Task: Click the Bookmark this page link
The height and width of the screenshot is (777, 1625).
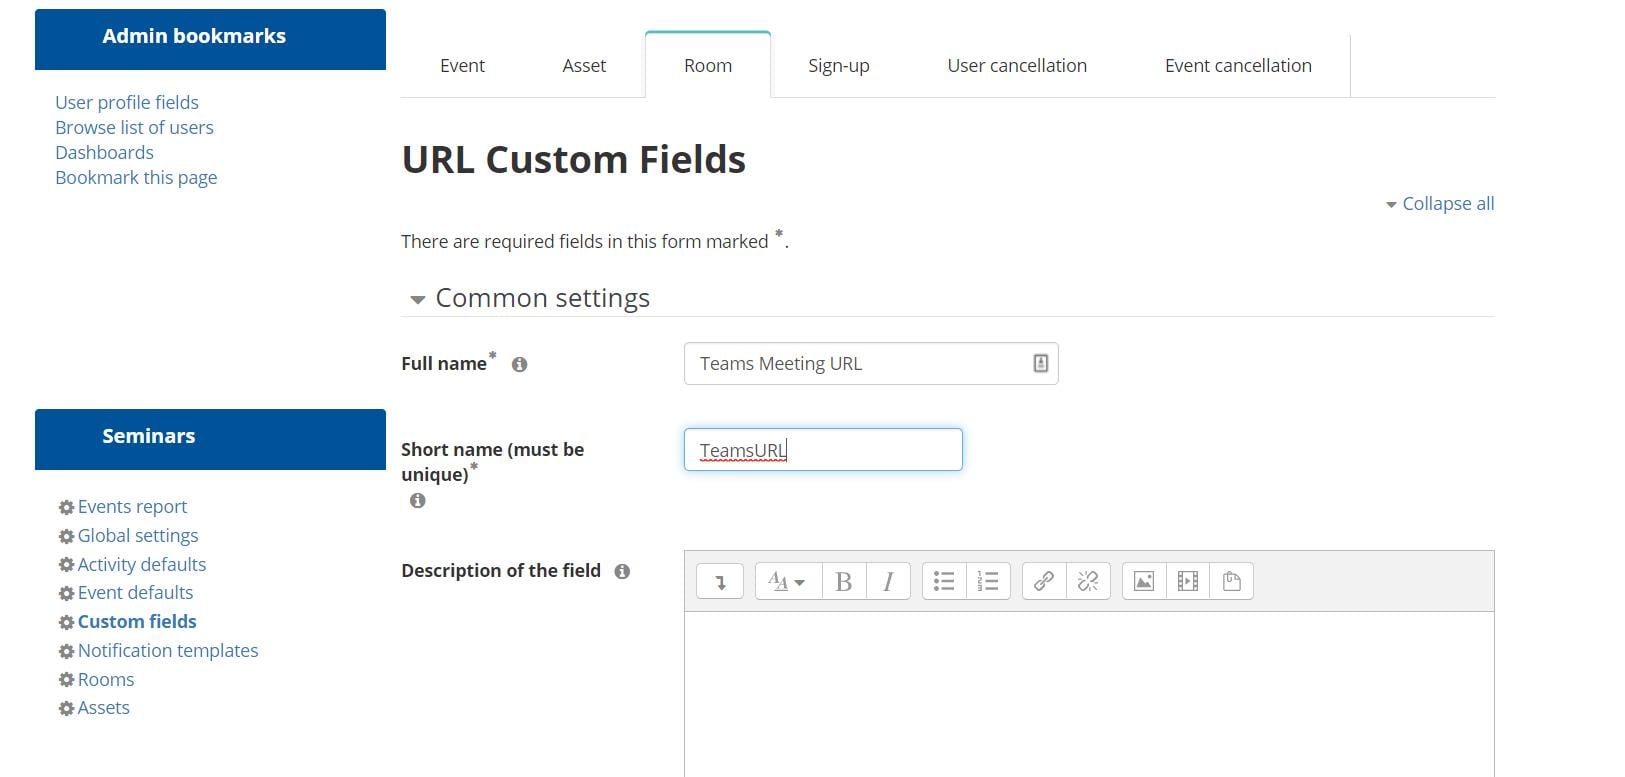Action: [x=136, y=178]
